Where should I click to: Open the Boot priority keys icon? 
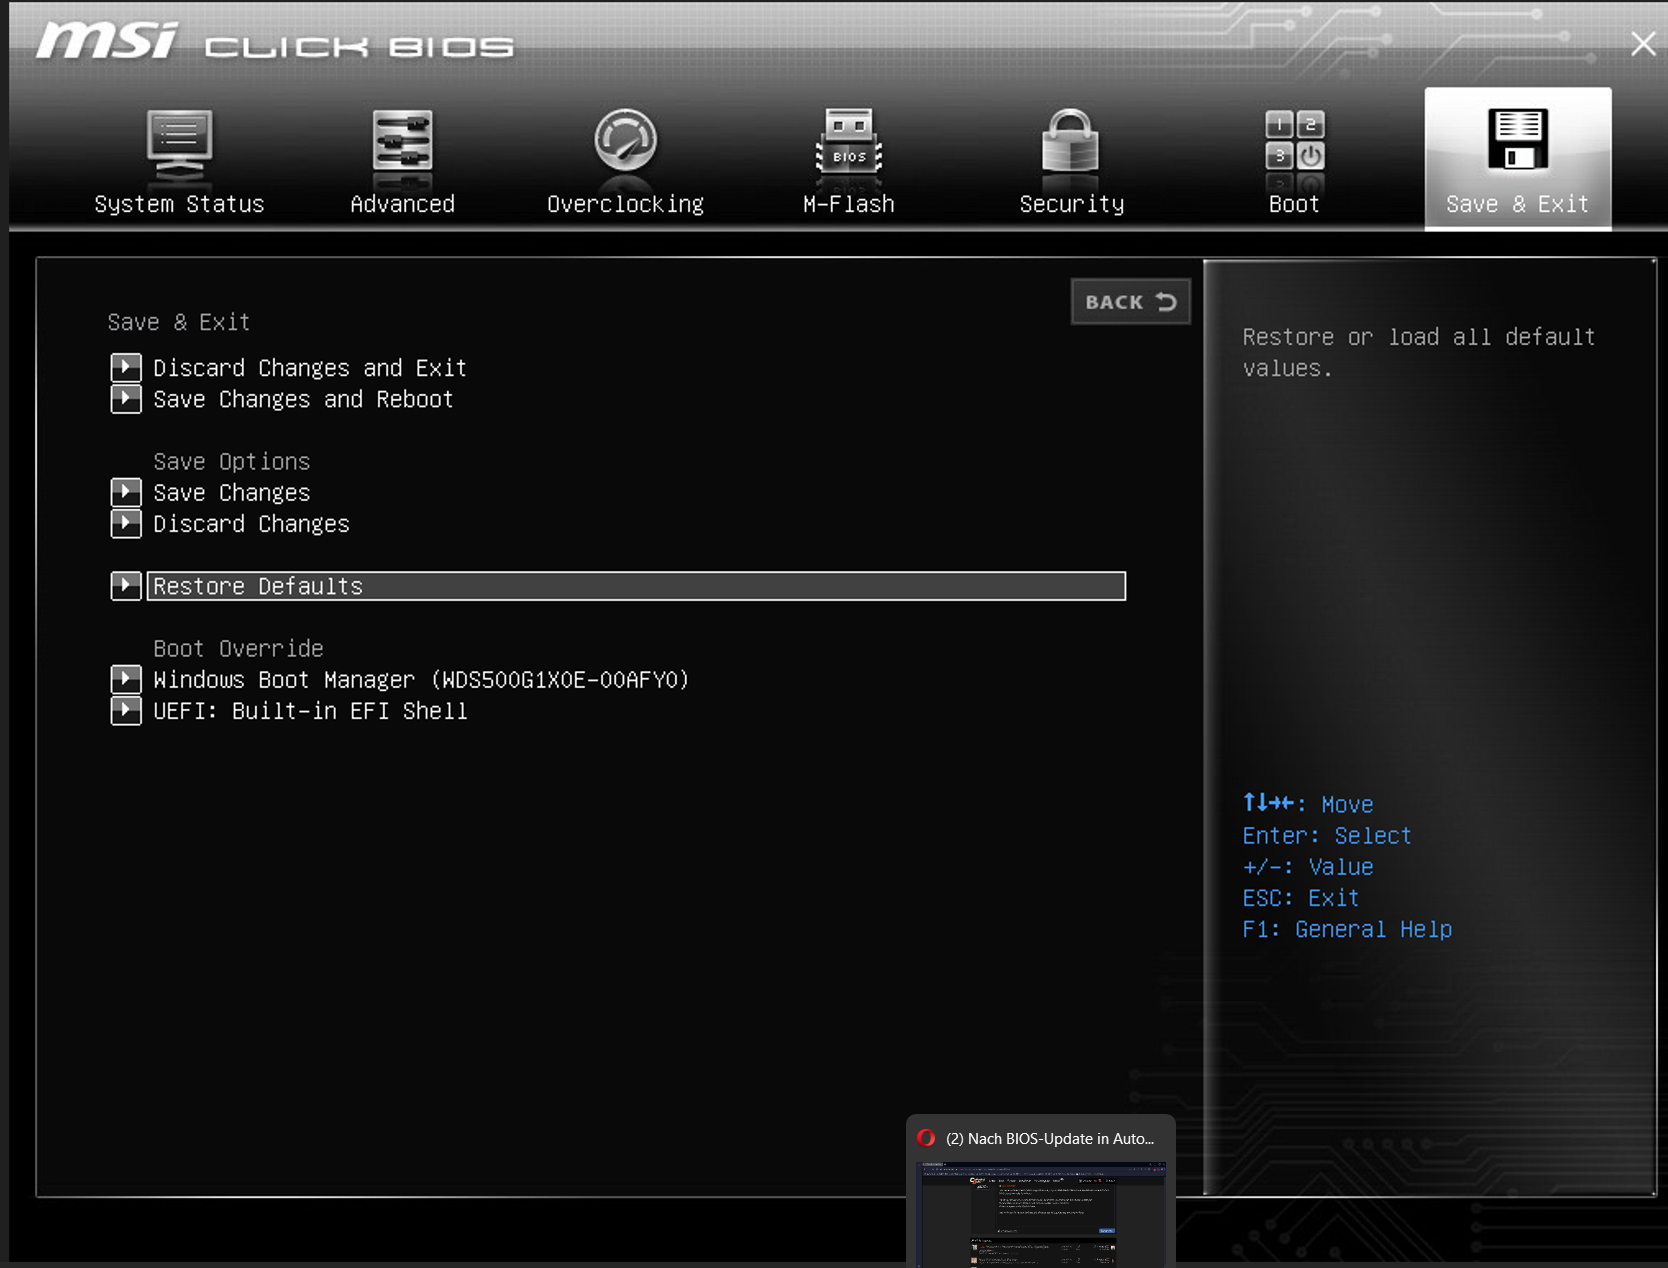click(x=1295, y=141)
